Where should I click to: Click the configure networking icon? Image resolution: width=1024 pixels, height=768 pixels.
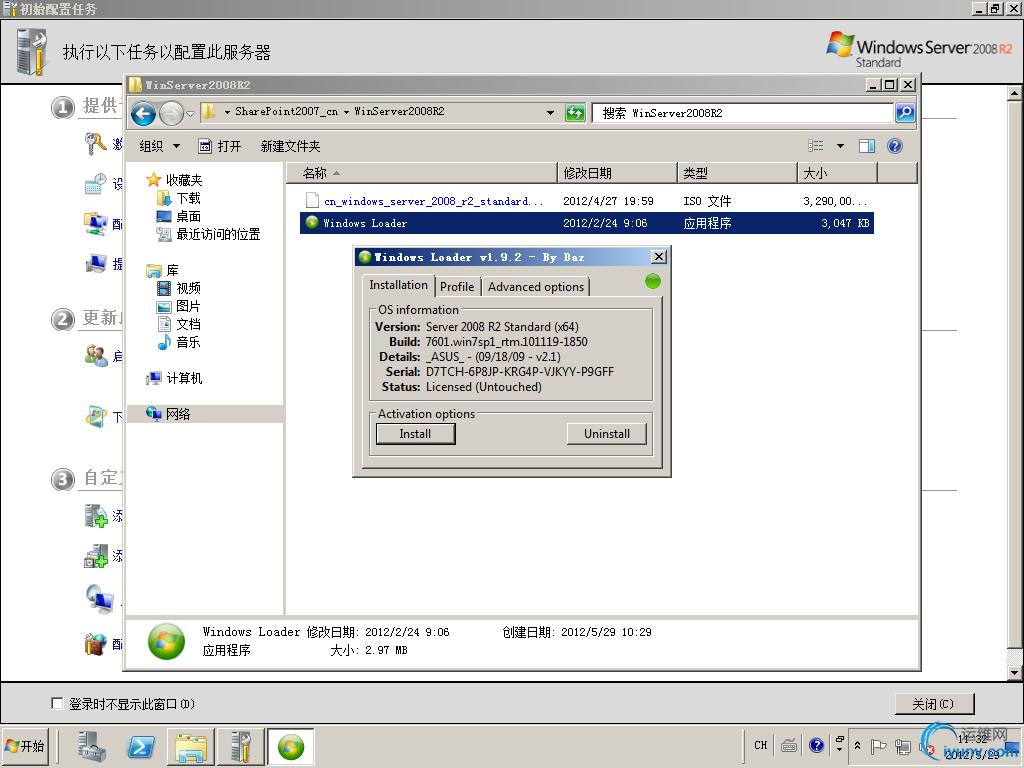[96, 224]
